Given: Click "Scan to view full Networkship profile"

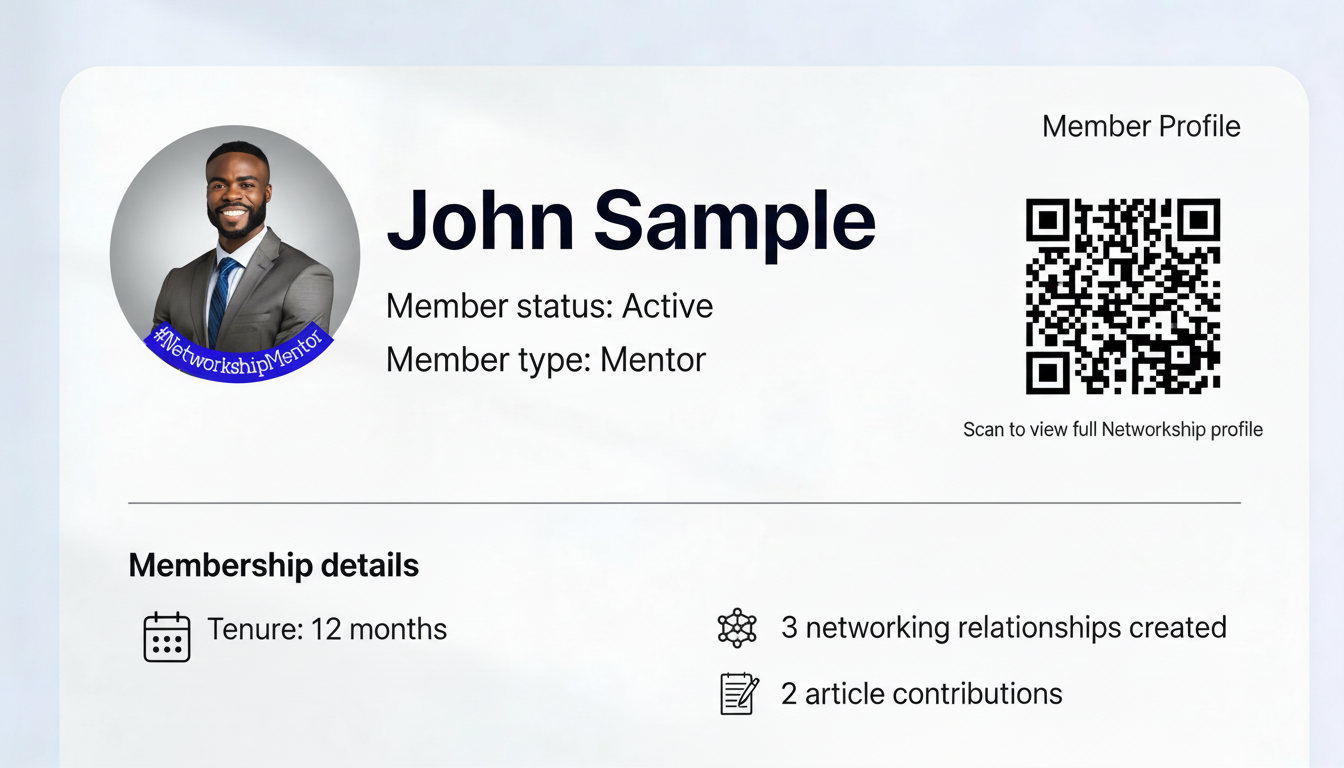Looking at the screenshot, I should pyautogui.click(x=1113, y=429).
